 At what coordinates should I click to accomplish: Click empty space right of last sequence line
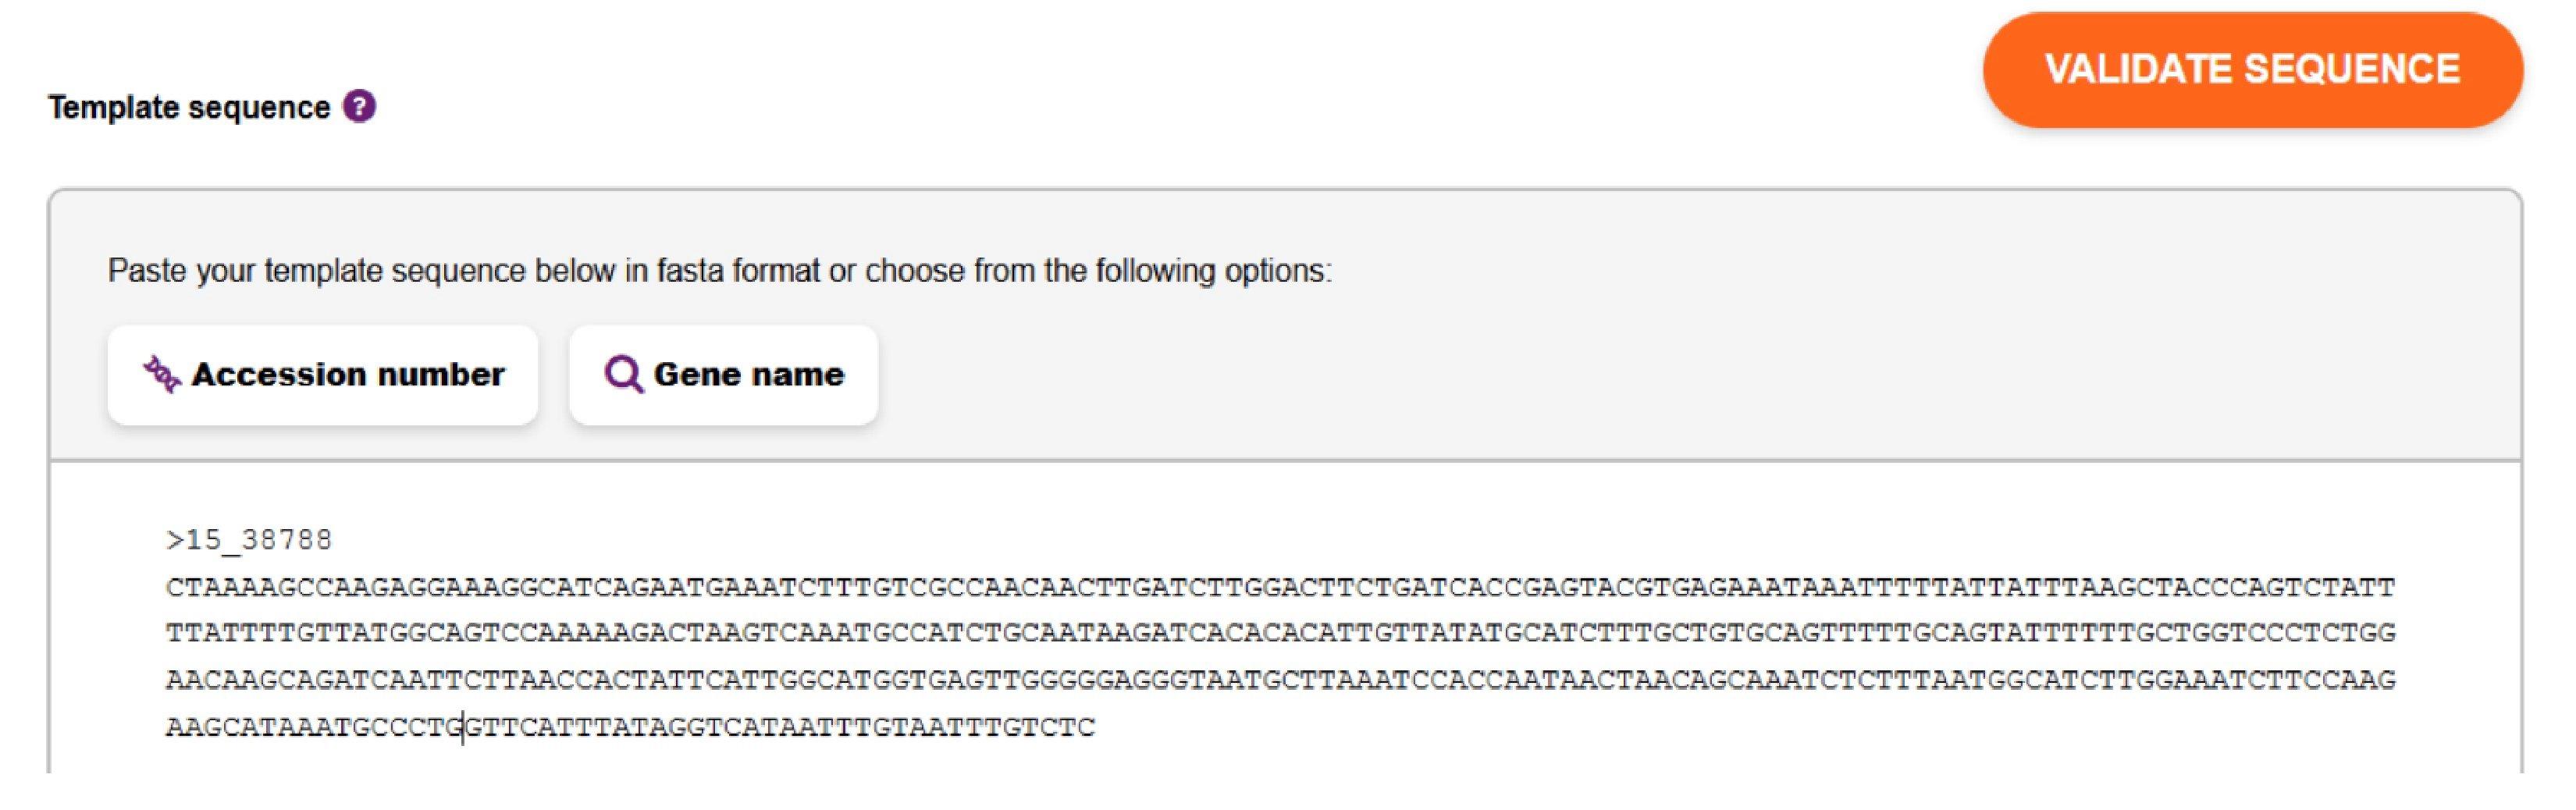point(1750,727)
